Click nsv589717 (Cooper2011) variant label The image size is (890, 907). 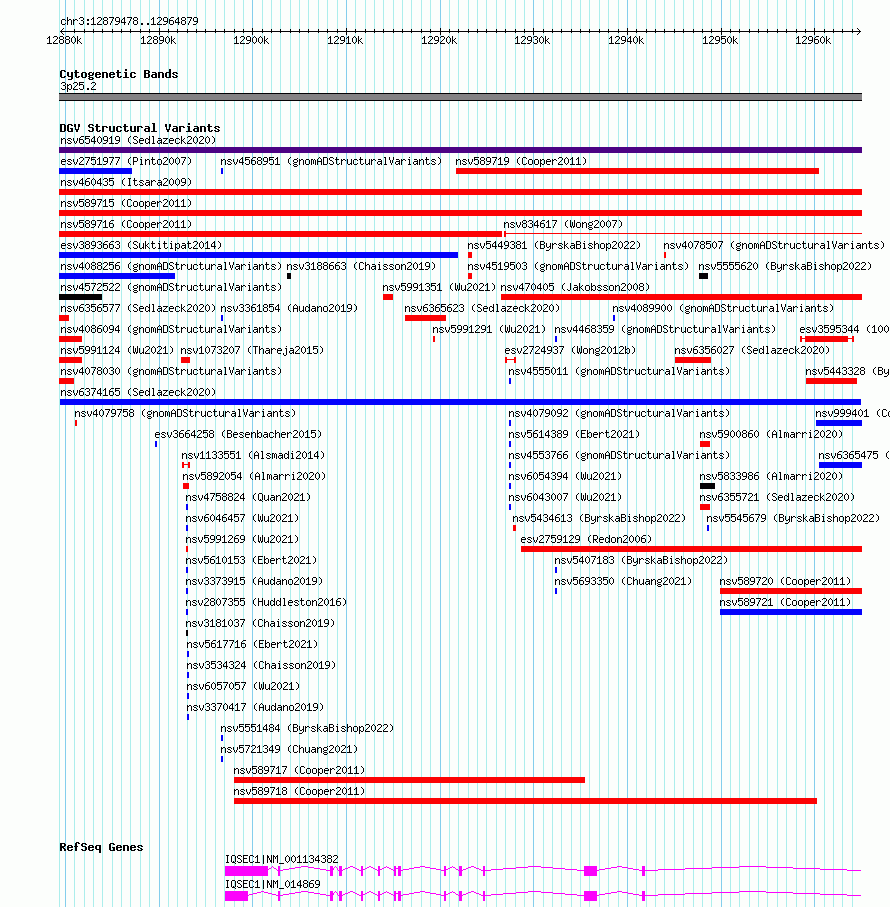(x=300, y=770)
